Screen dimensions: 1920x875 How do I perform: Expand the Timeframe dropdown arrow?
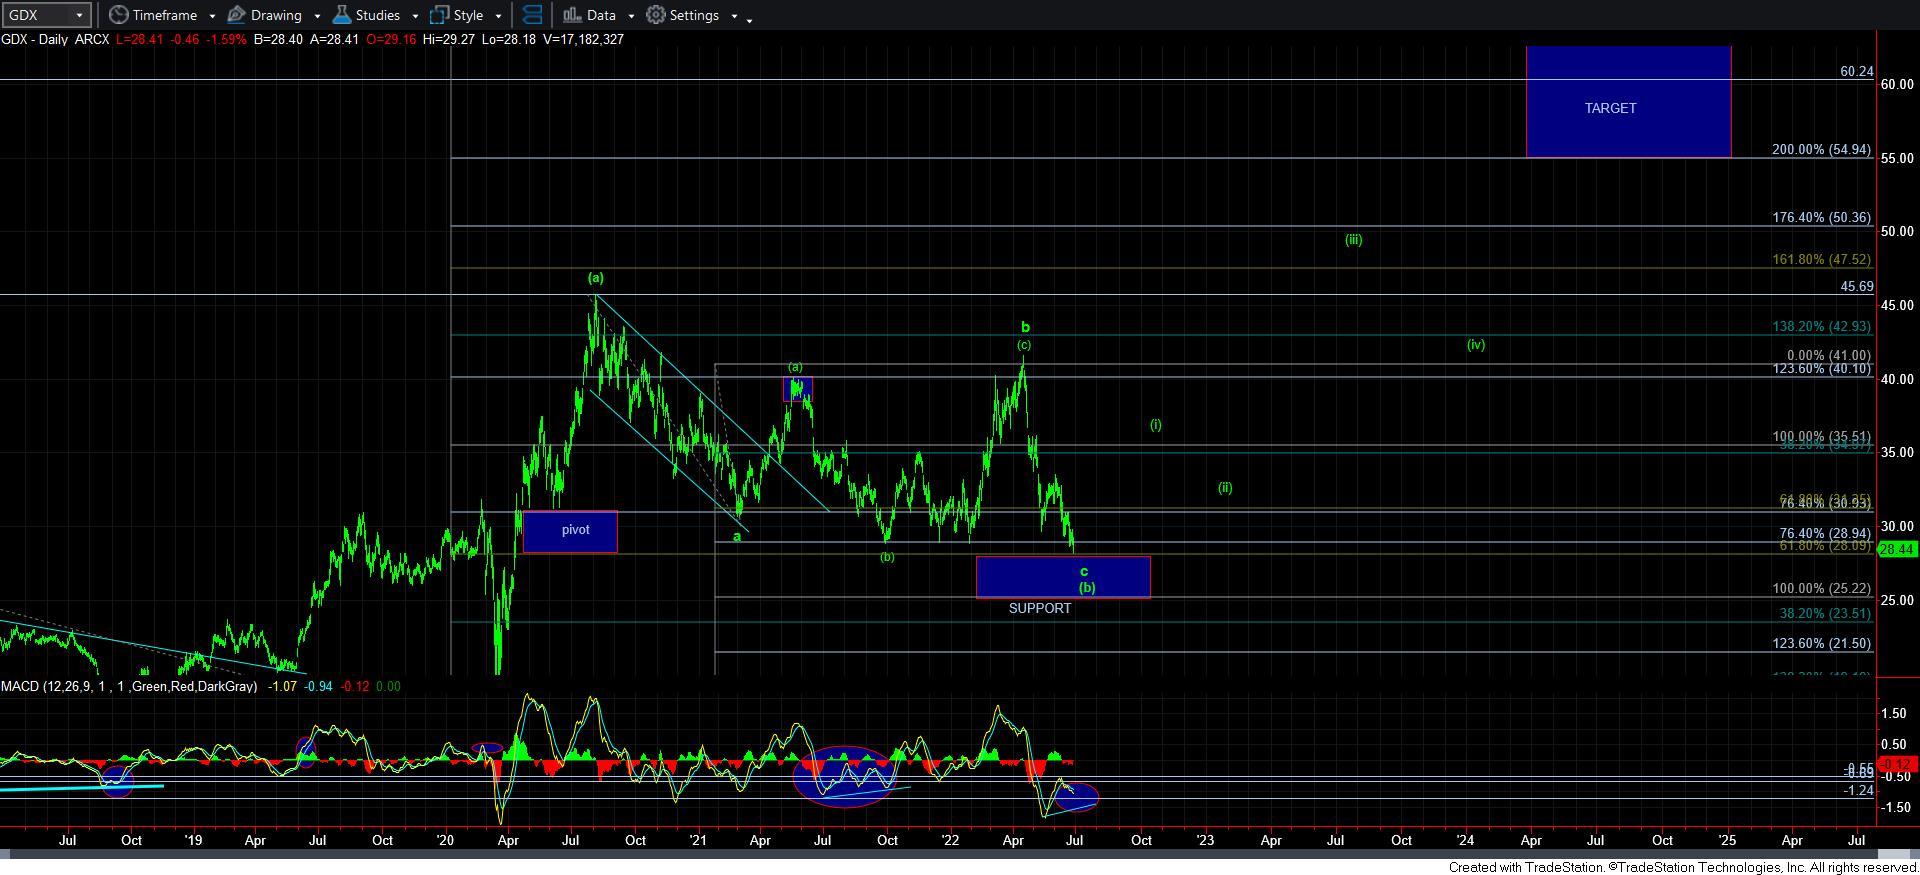pos(212,16)
